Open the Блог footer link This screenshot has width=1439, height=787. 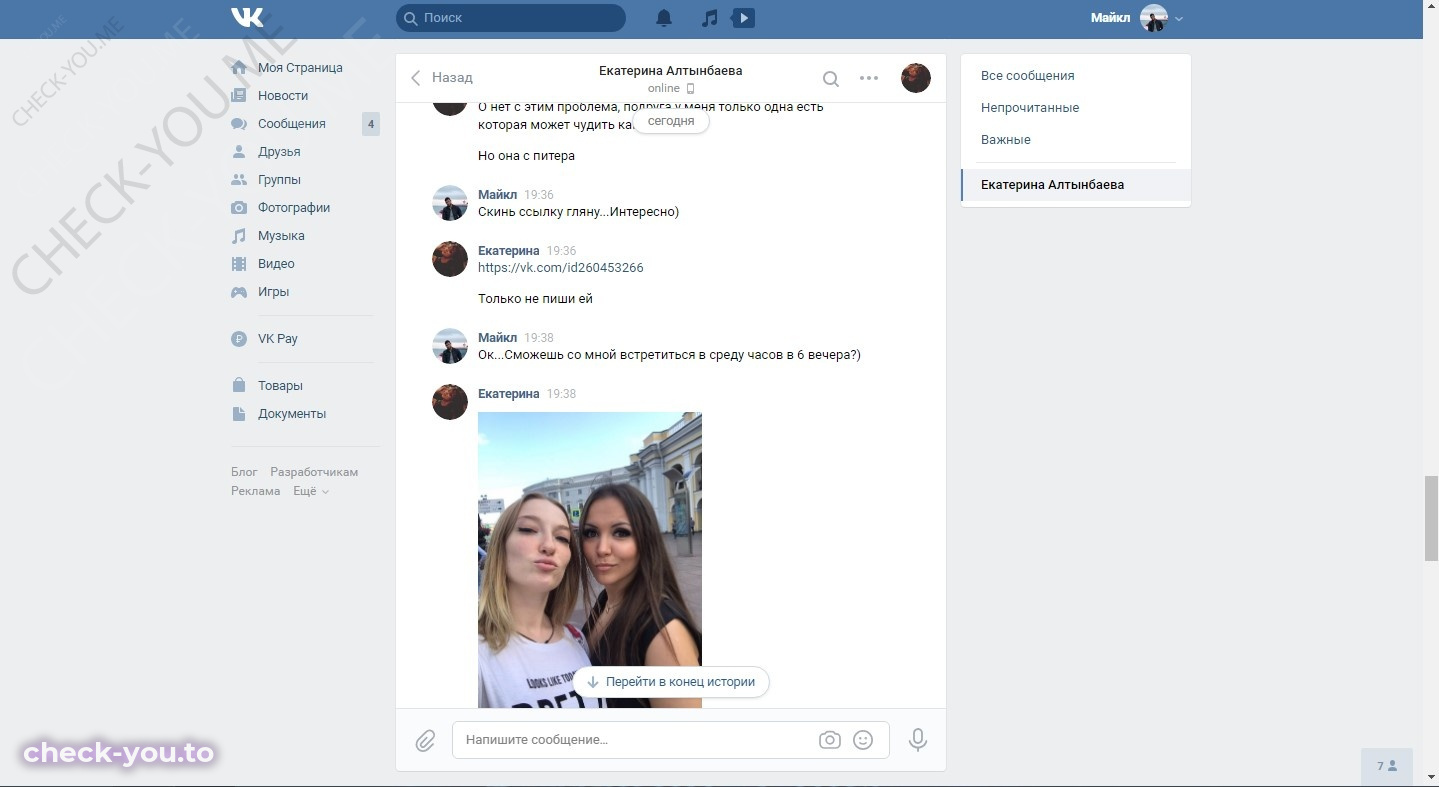244,472
